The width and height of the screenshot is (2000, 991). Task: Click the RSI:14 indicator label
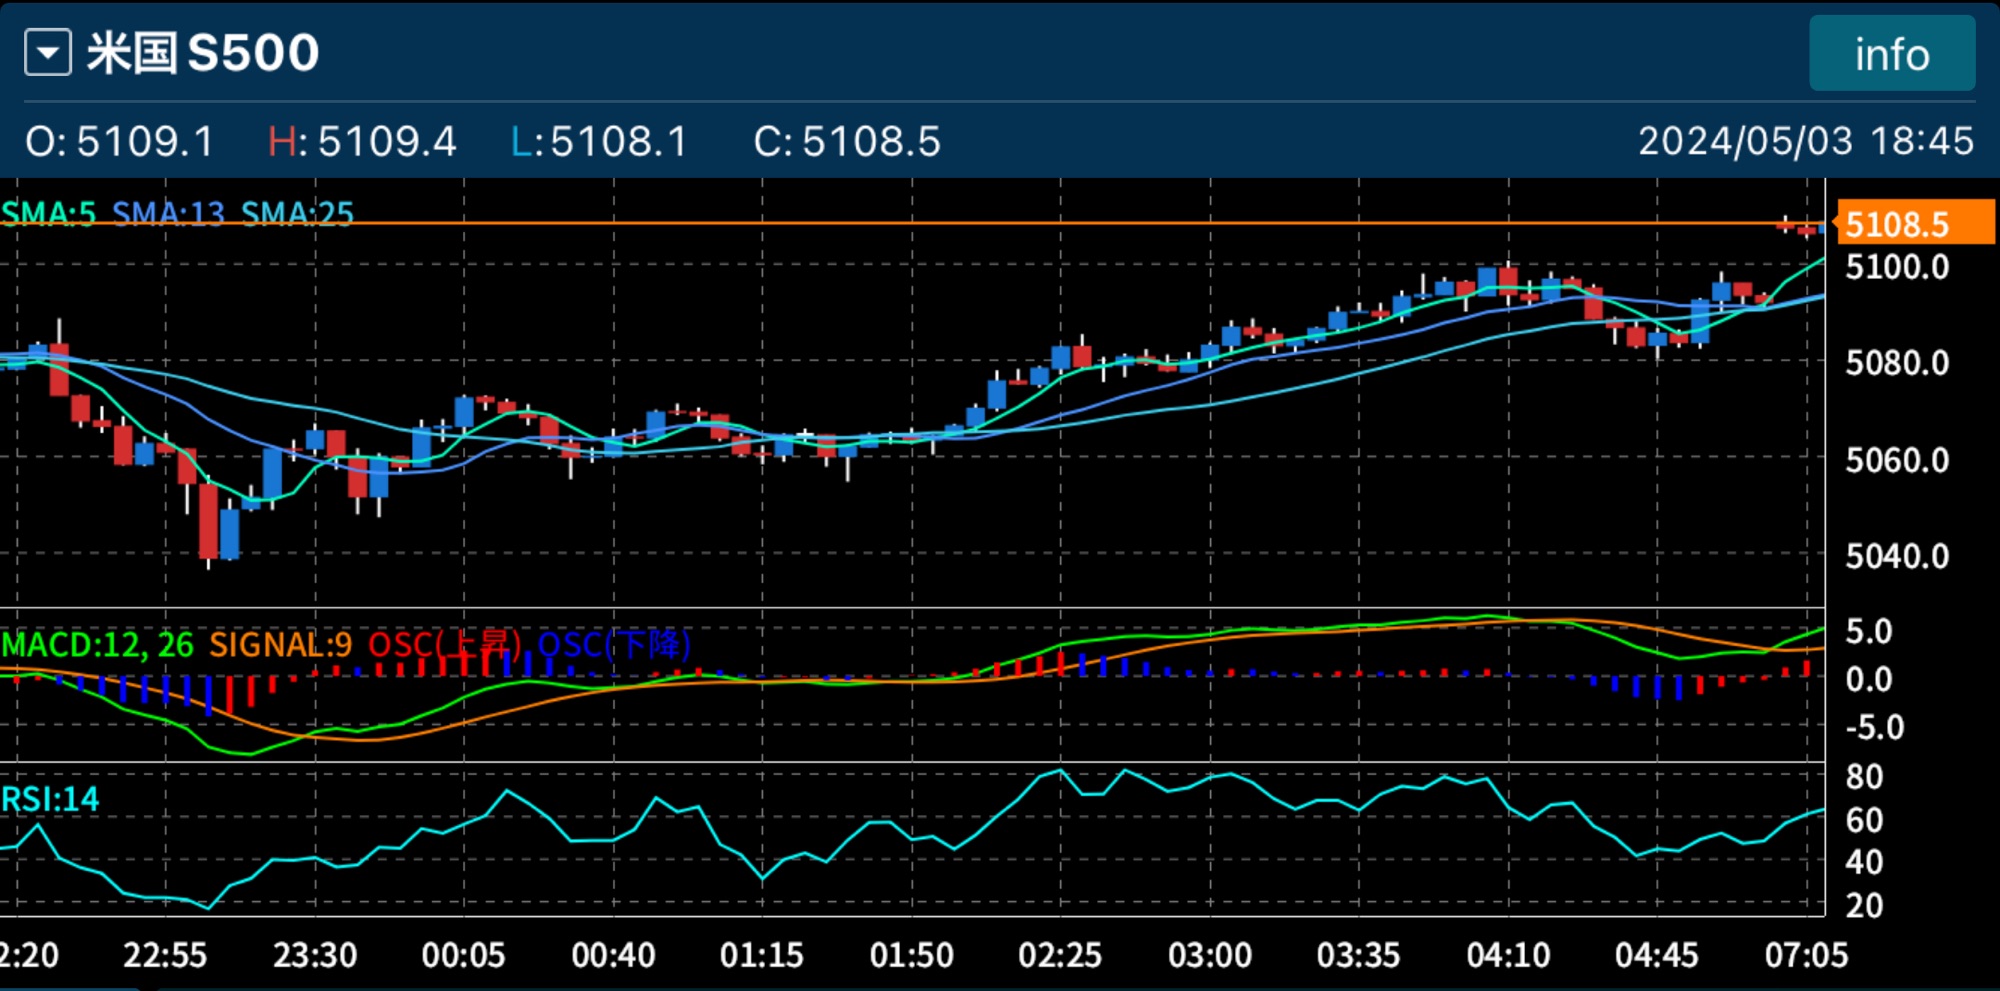[50, 799]
